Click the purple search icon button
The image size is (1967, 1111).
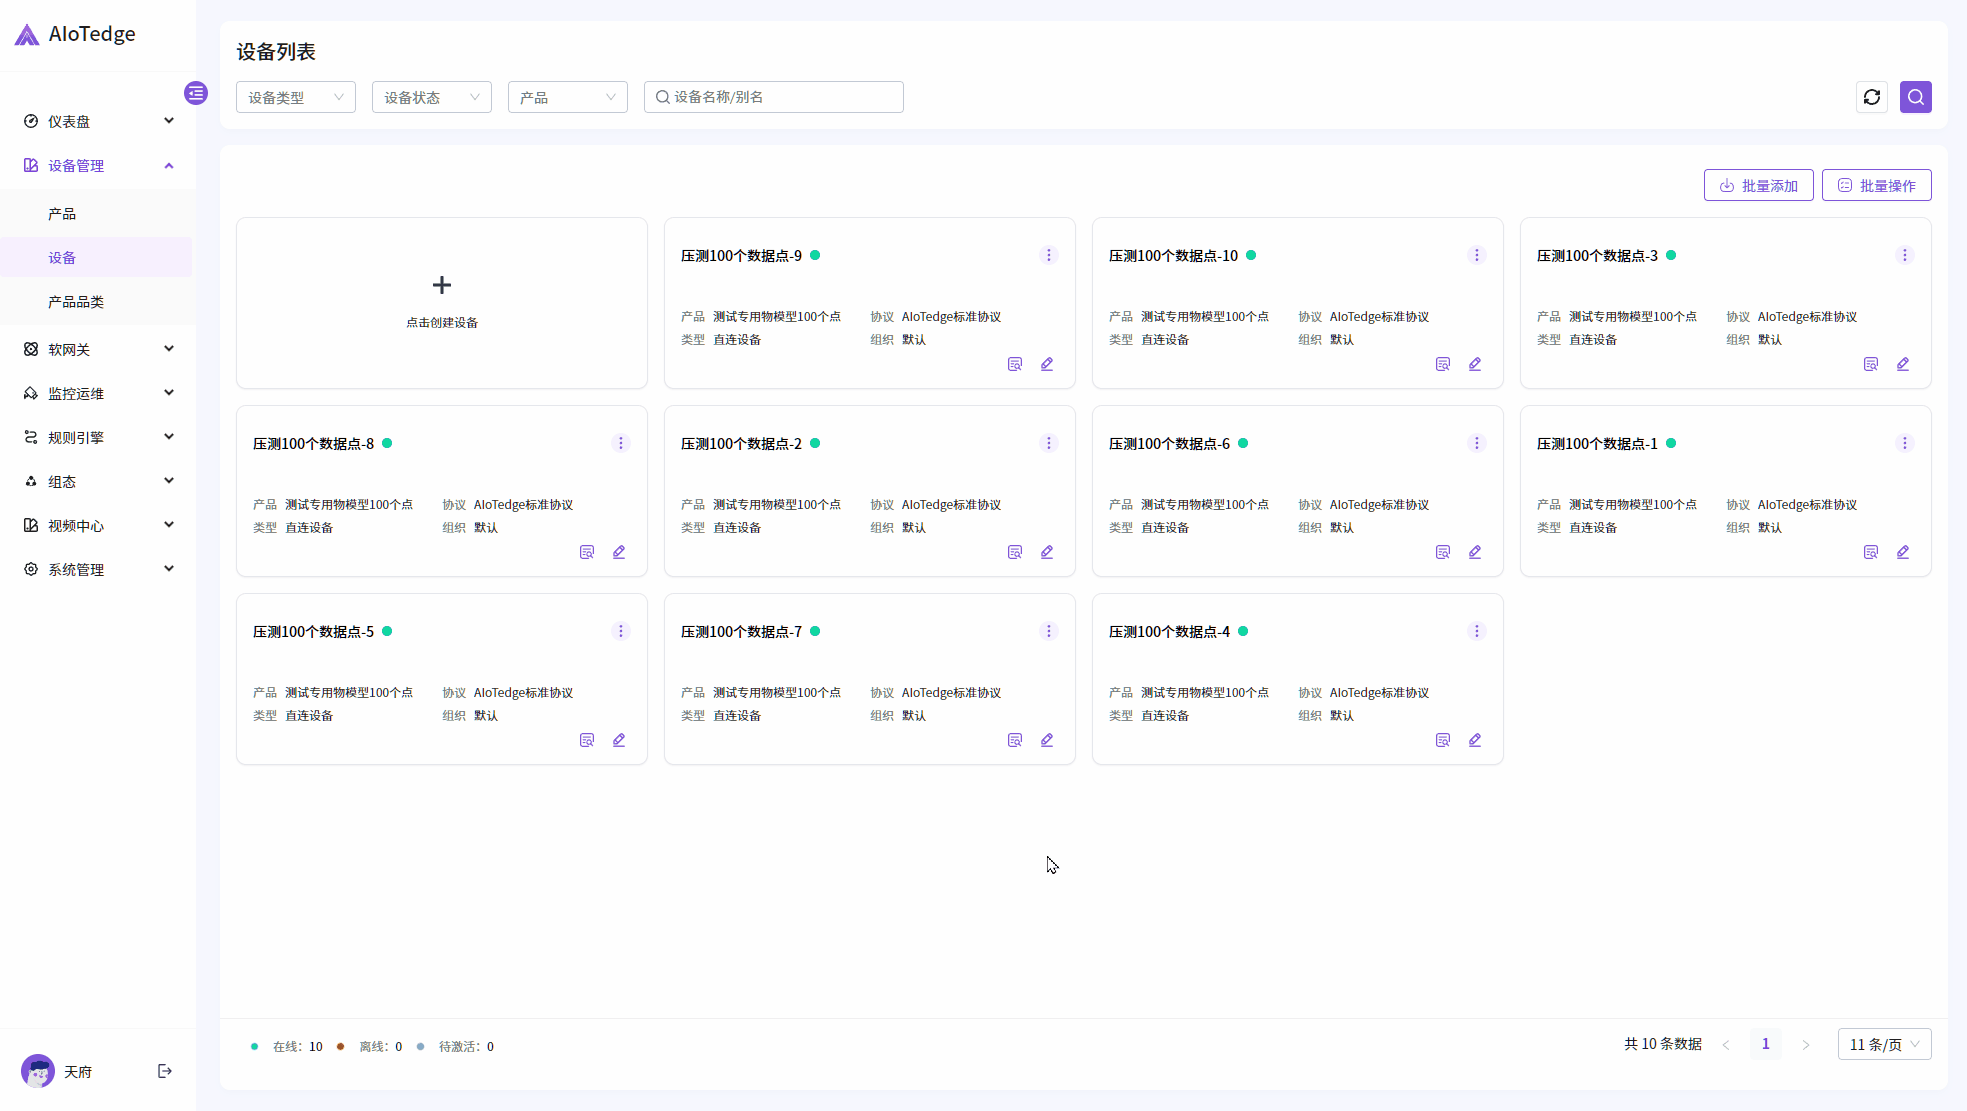pos(1915,97)
